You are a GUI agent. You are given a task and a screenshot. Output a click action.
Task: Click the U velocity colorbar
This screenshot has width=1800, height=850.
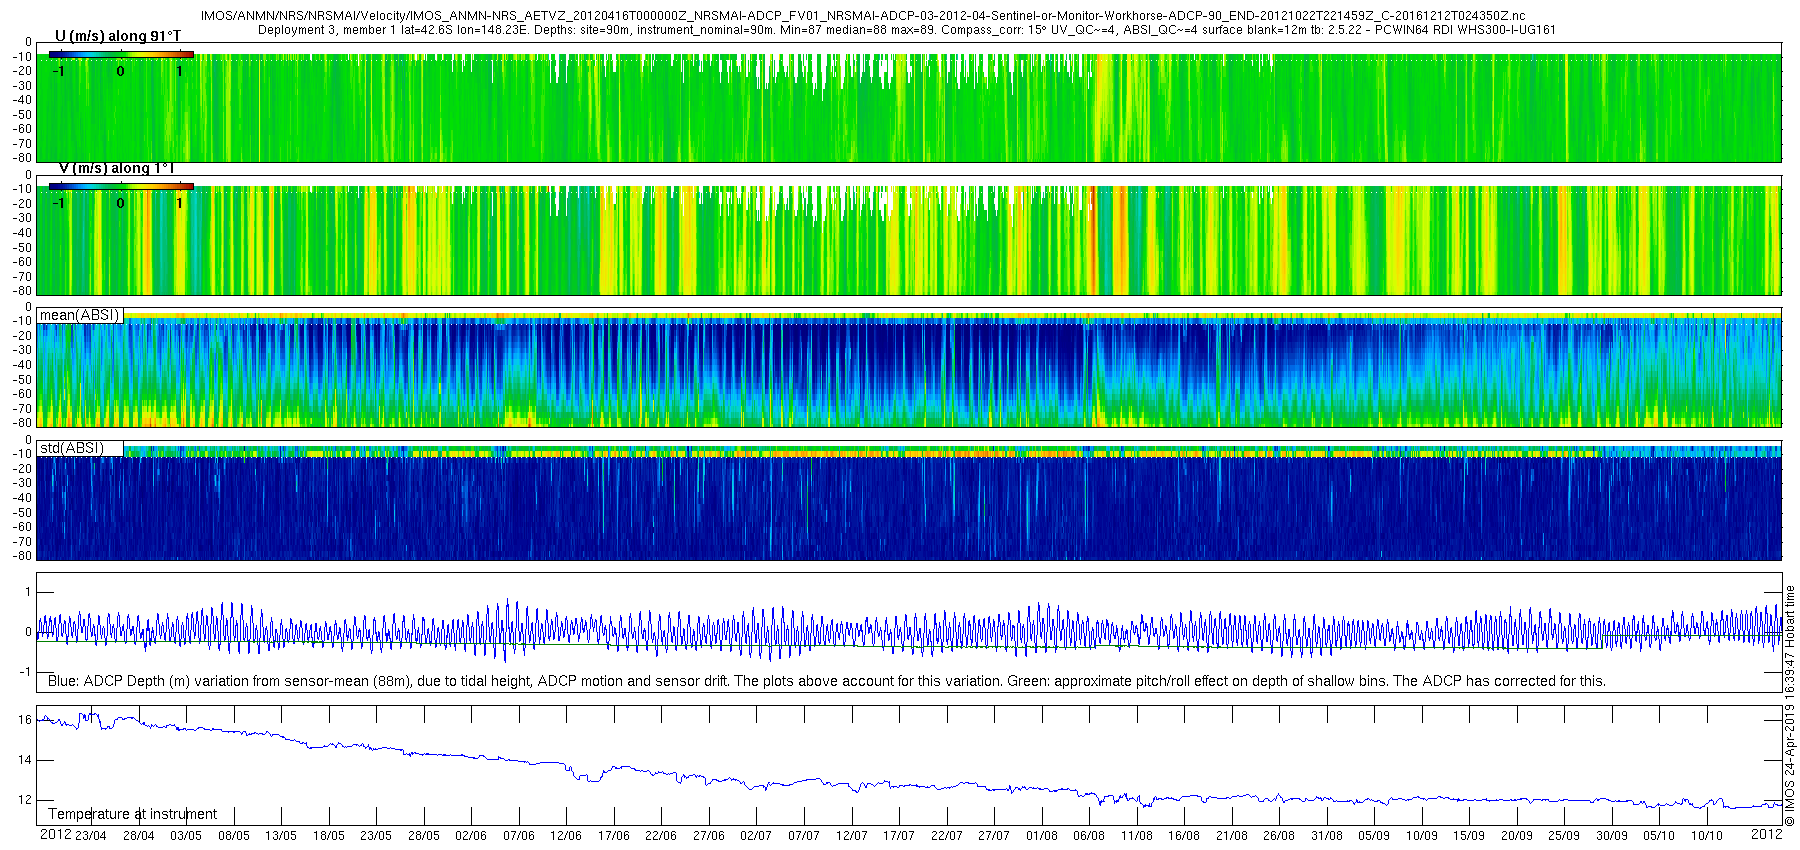point(121,54)
